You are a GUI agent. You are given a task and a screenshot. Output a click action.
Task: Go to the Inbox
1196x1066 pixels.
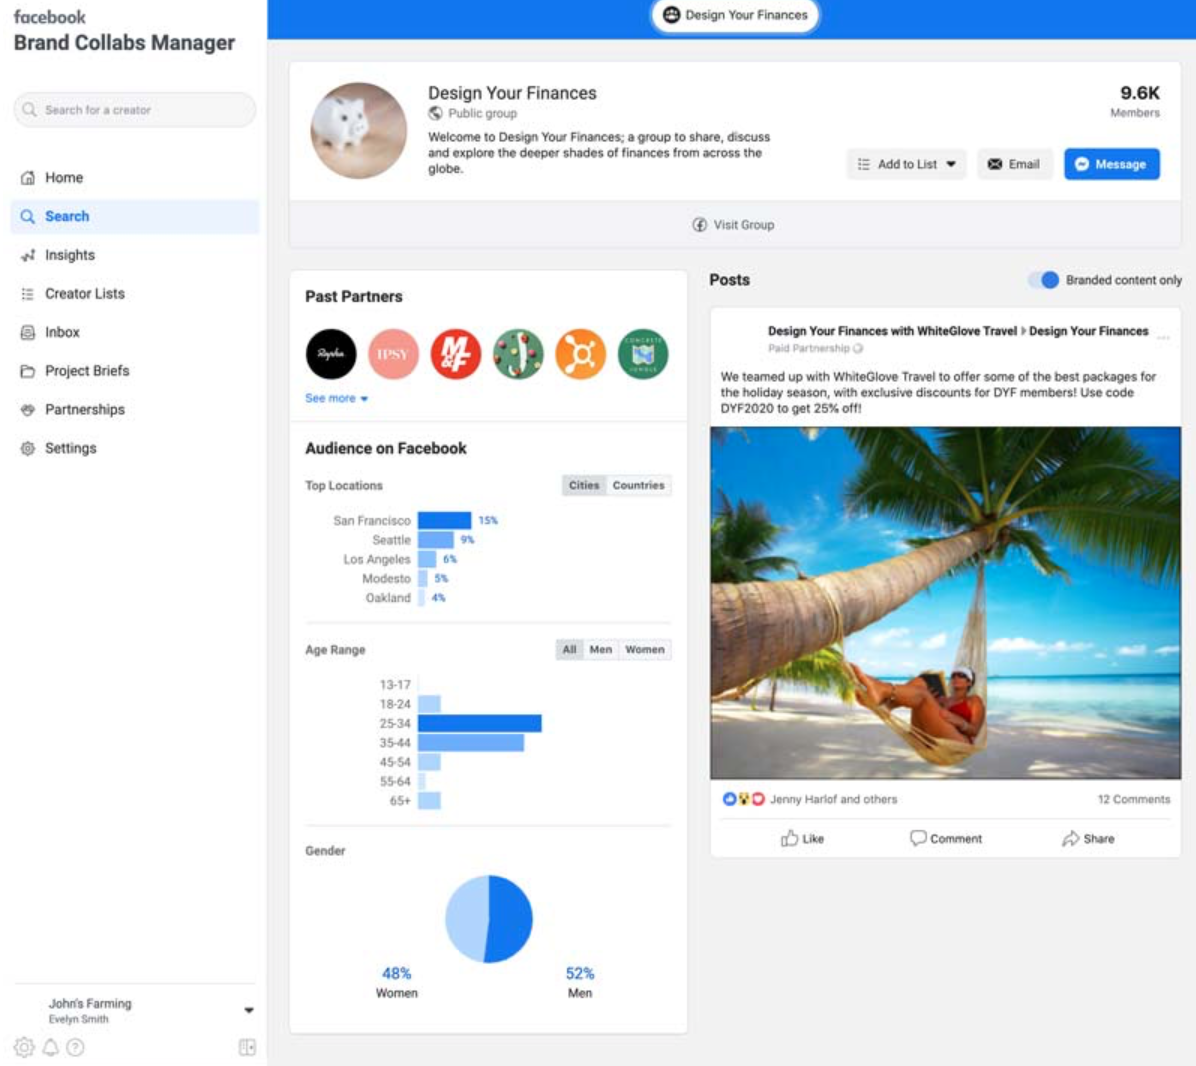[x=64, y=332]
